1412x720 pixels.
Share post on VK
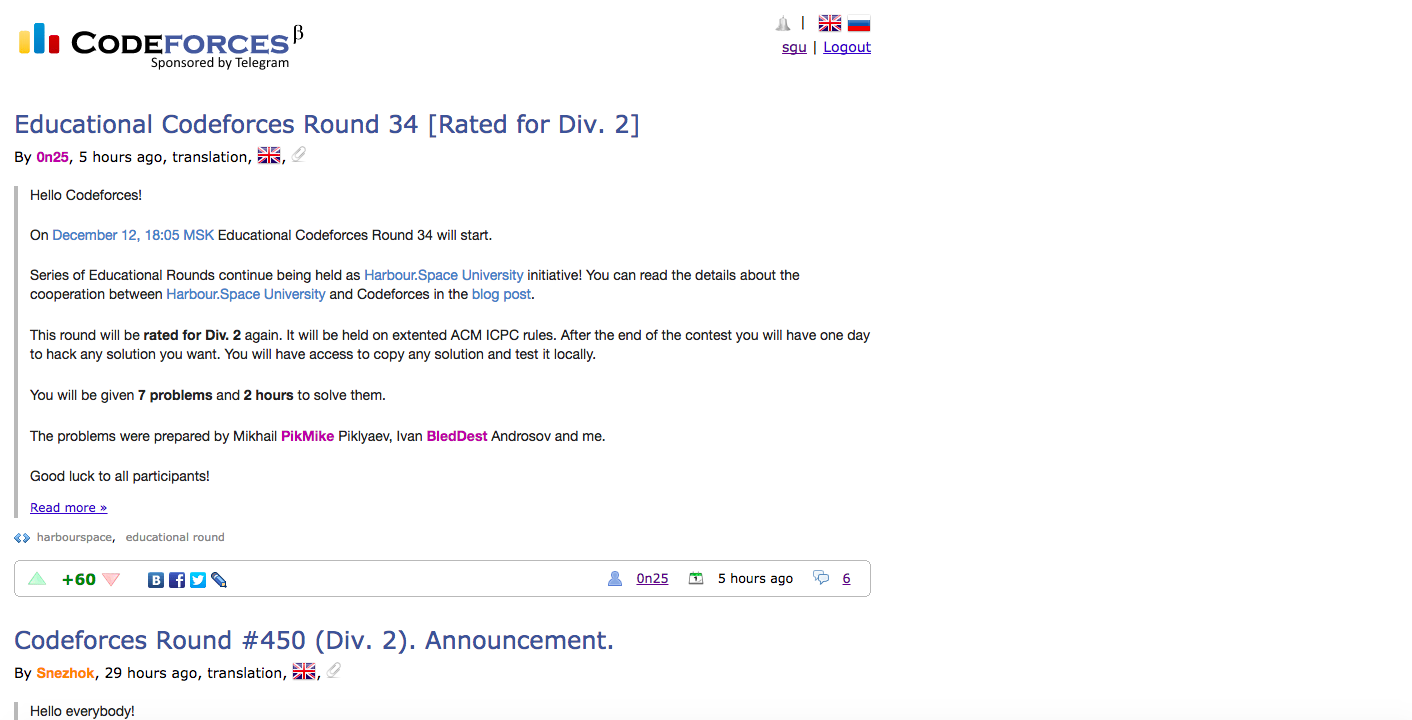[156, 579]
